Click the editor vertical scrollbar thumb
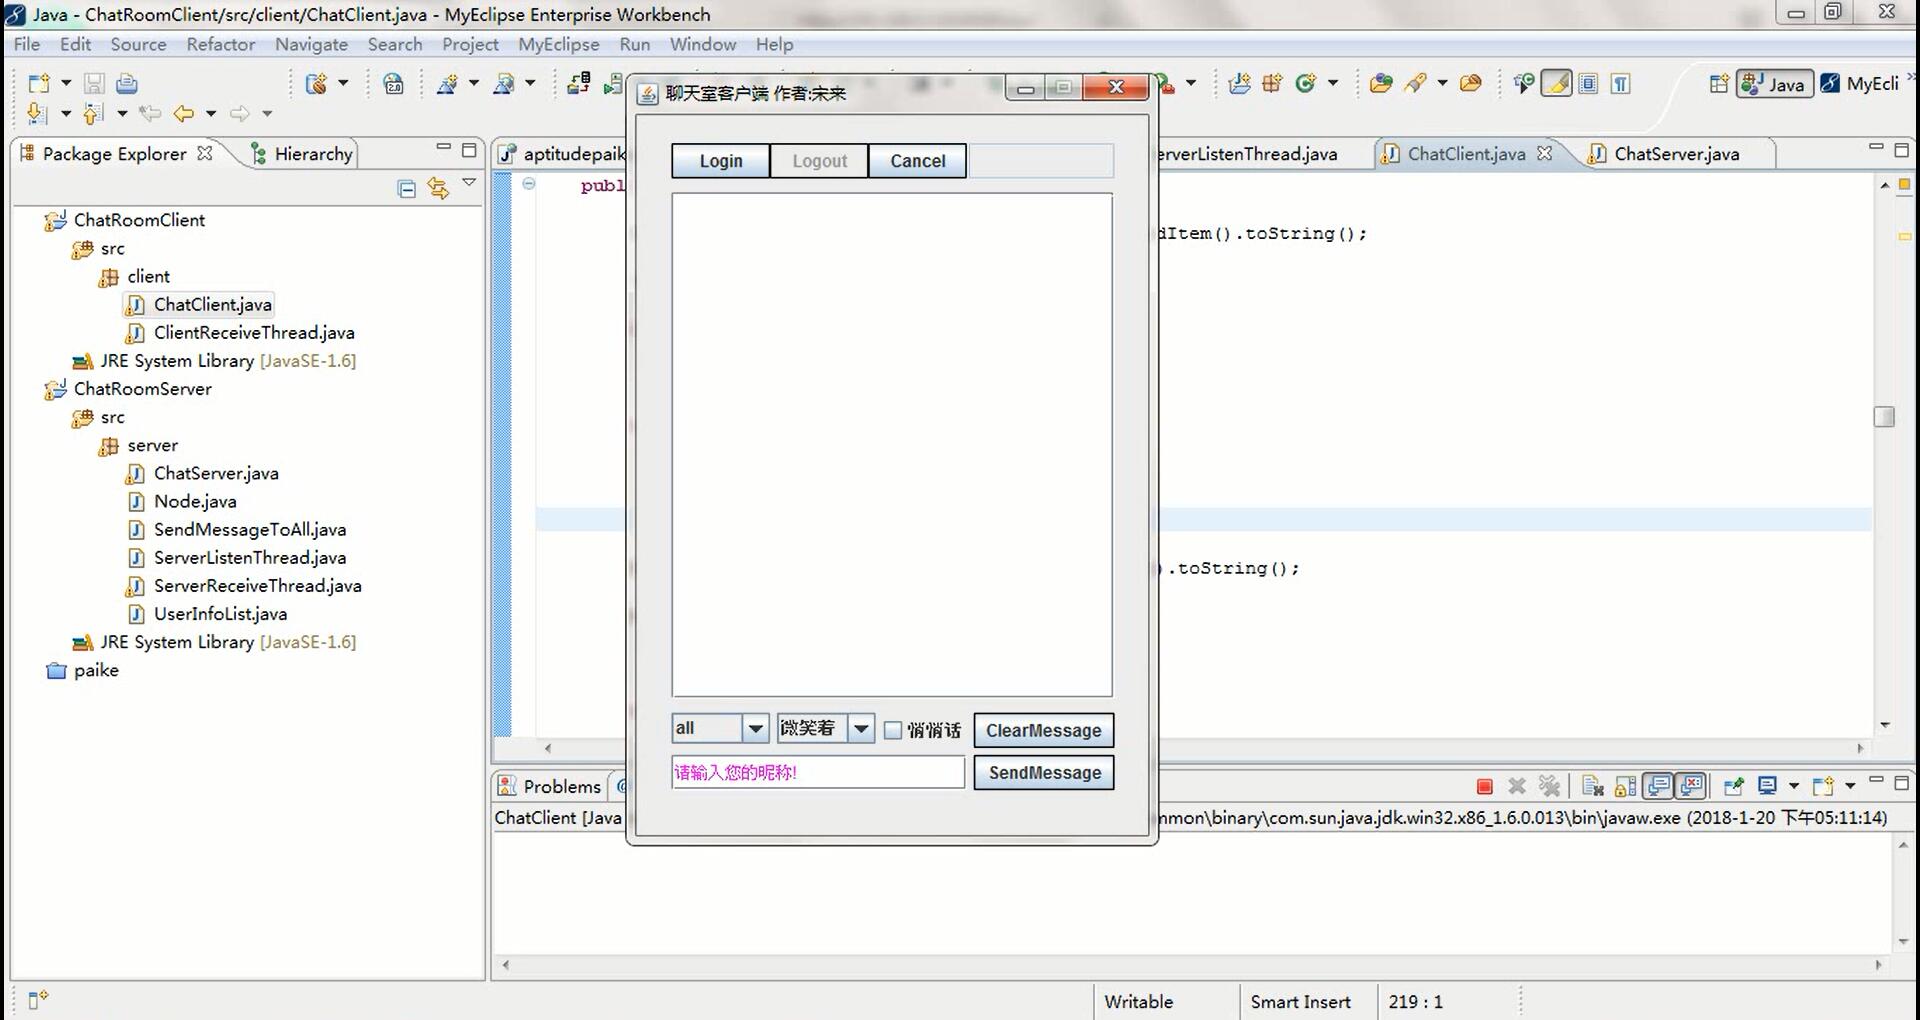This screenshot has height=1020, width=1920. 1885,416
